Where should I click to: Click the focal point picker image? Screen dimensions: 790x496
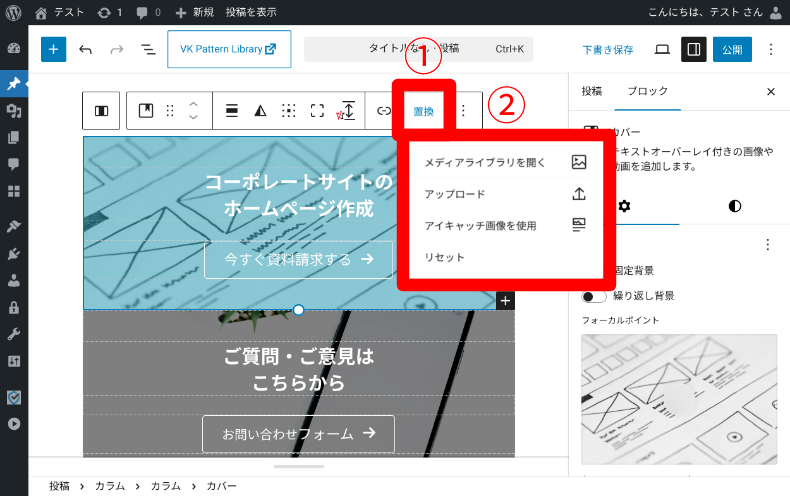(679, 399)
